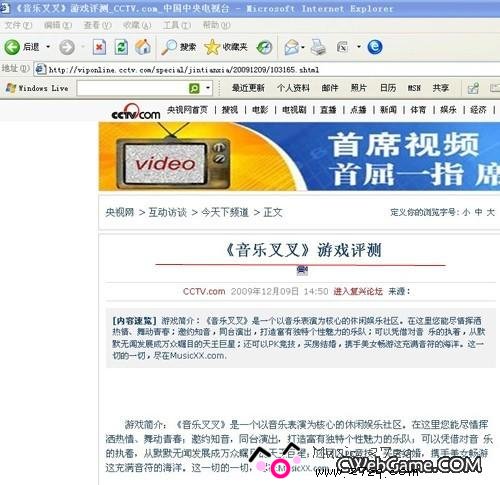Image resolution: width=500 pixels, height=485 pixels.
Task: Expand the Windows Live search dropdown arrow
Action: click(x=208, y=88)
